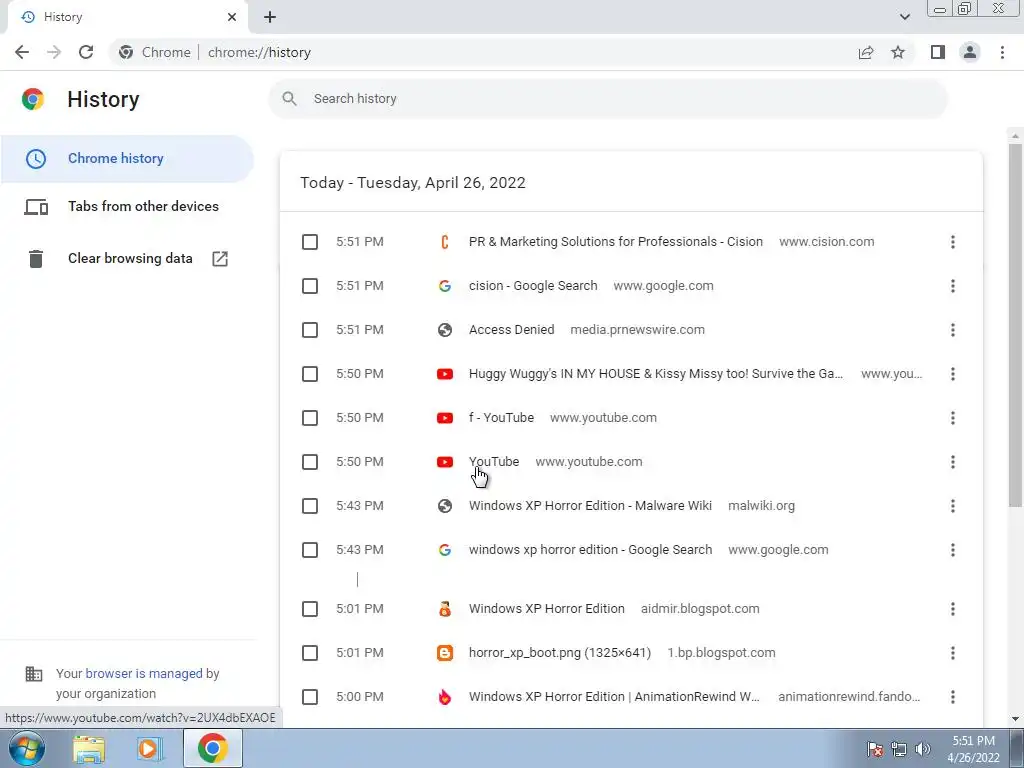
Task: Close the History tab
Action: [x=232, y=17]
